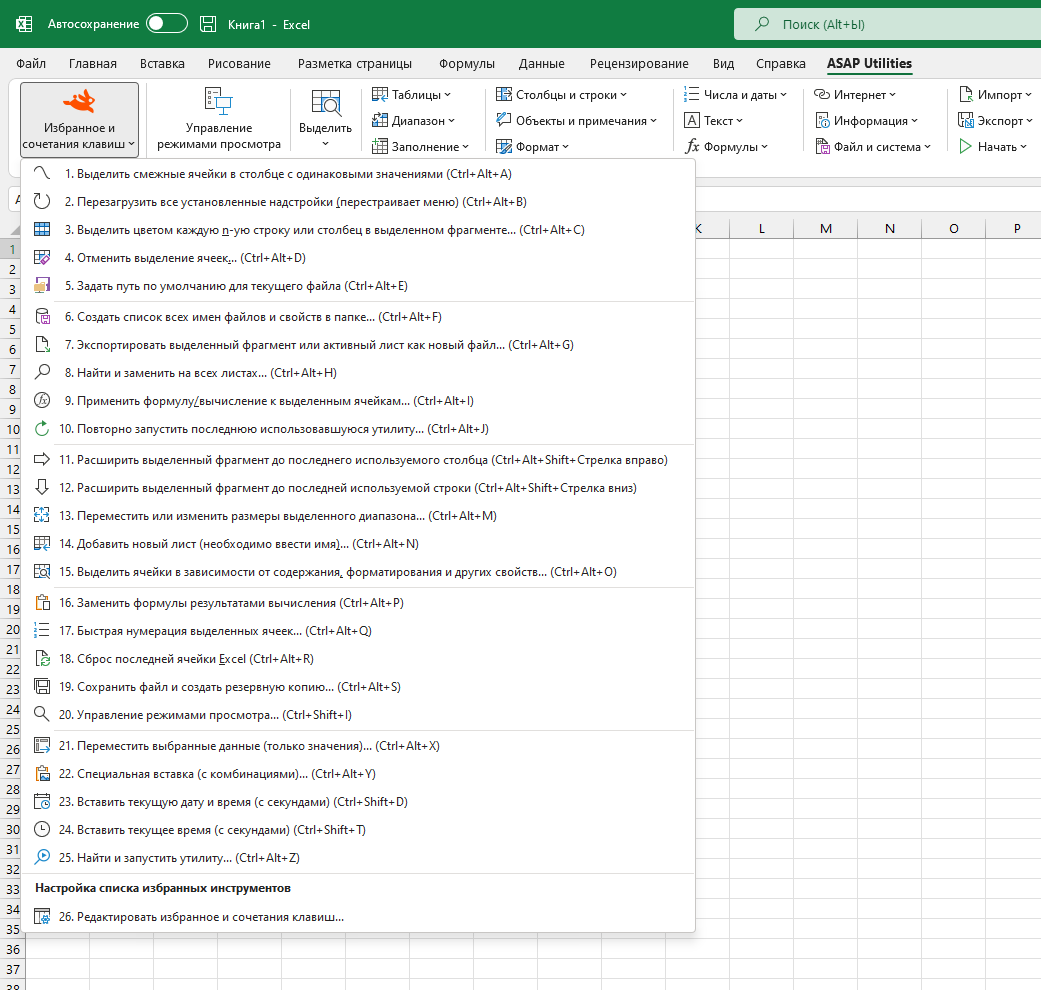Image resolution: width=1041 pixels, height=990 pixels.
Task: Click the file list icon of item 6
Action: click(x=42, y=316)
